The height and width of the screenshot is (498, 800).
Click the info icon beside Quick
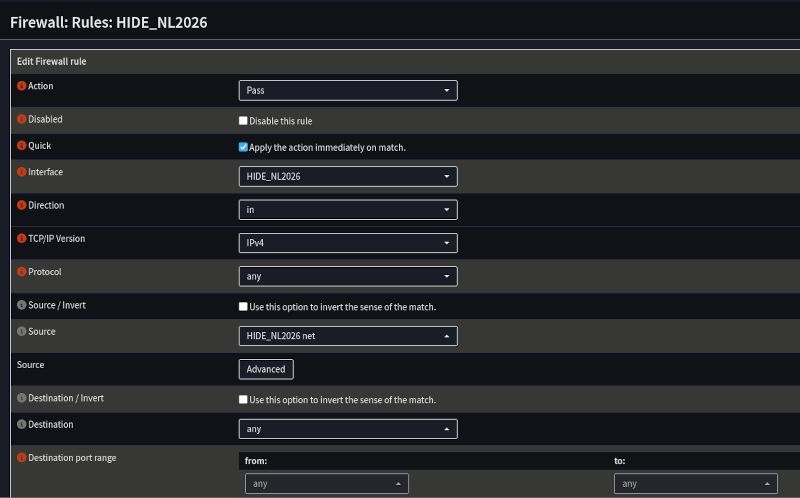tap(22, 145)
